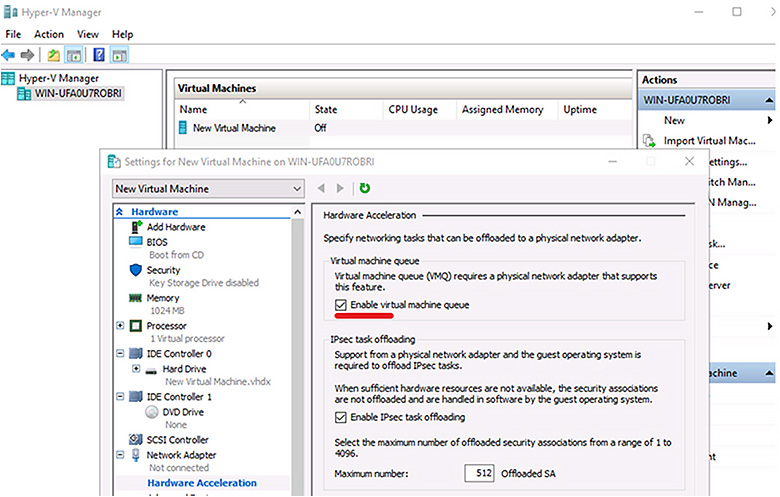Collapse the Hardware section header
This screenshot has width=780, height=497.
(x=120, y=212)
